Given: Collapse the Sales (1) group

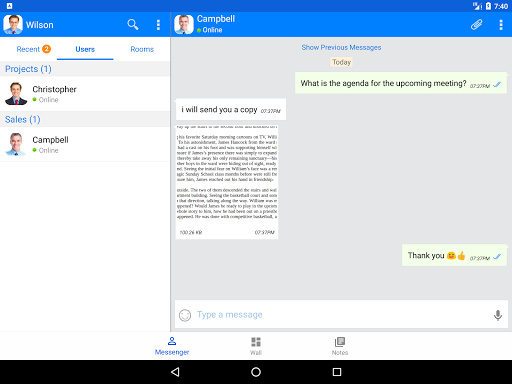Looking at the screenshot, I should click(x=85, y=119).
